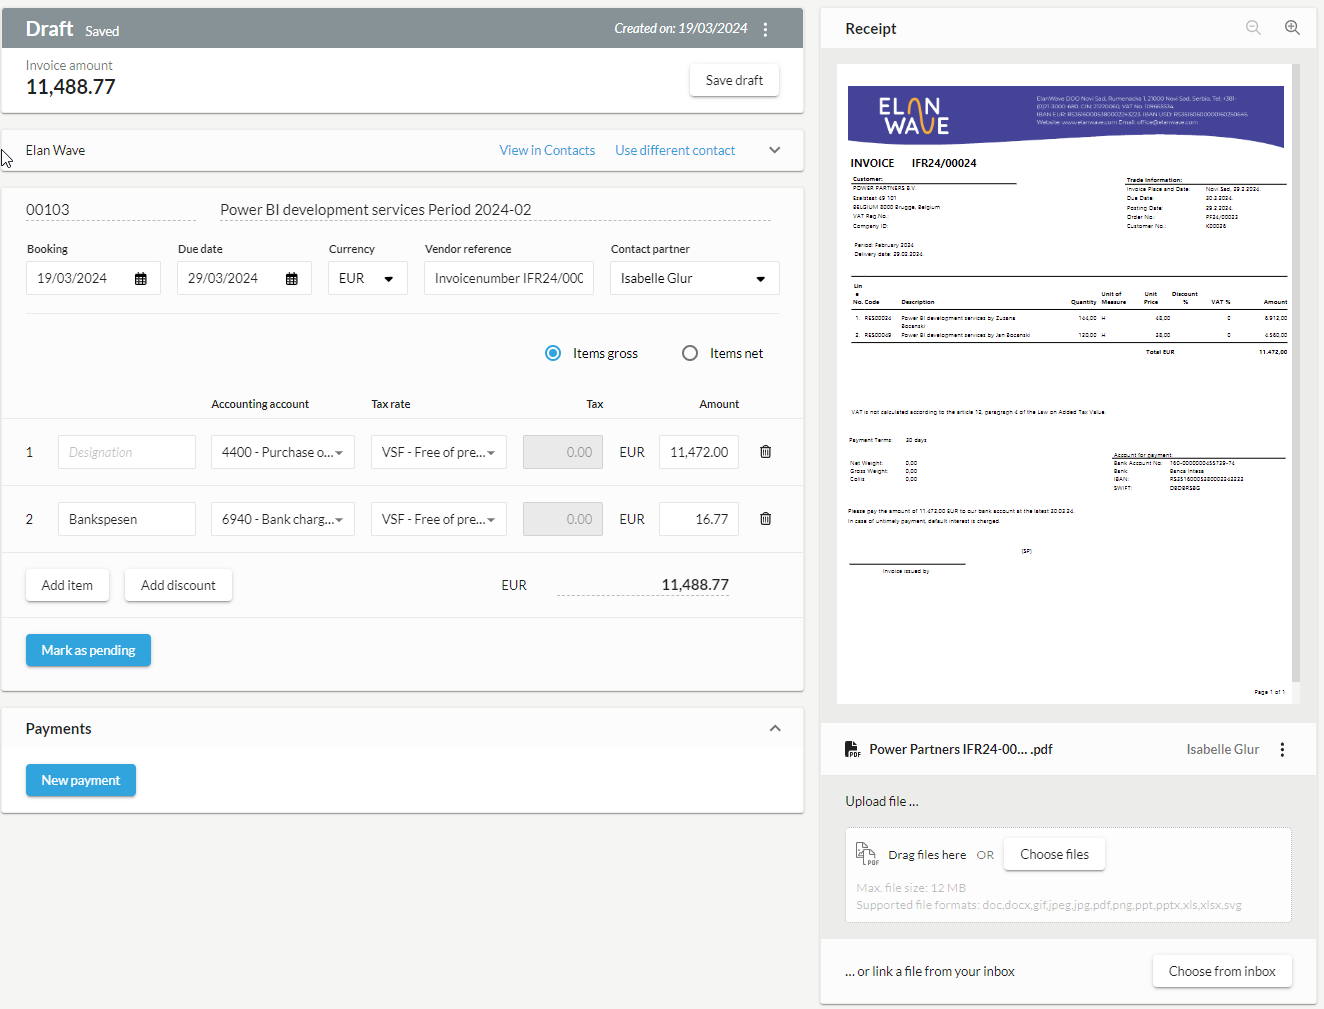Image resolution: width=1324 pixels, height=1009 pixels.
Task: Open the Due date calendar picker
Action: (x=292, y=279)
